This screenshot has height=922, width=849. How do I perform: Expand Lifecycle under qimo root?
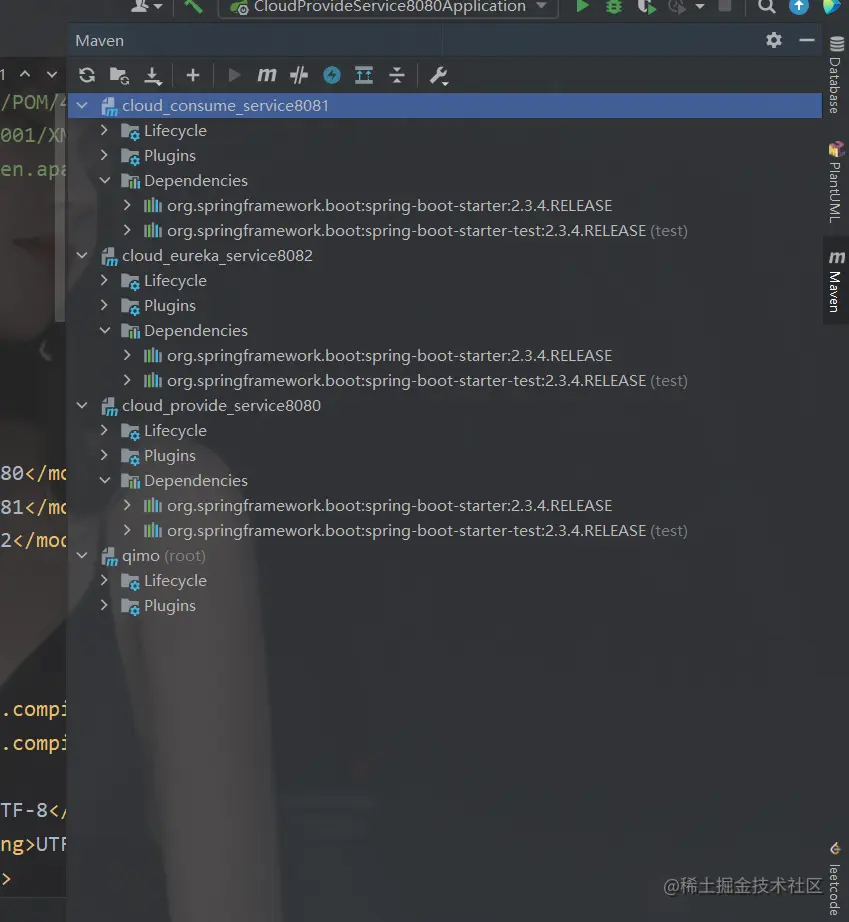(105, 580)
